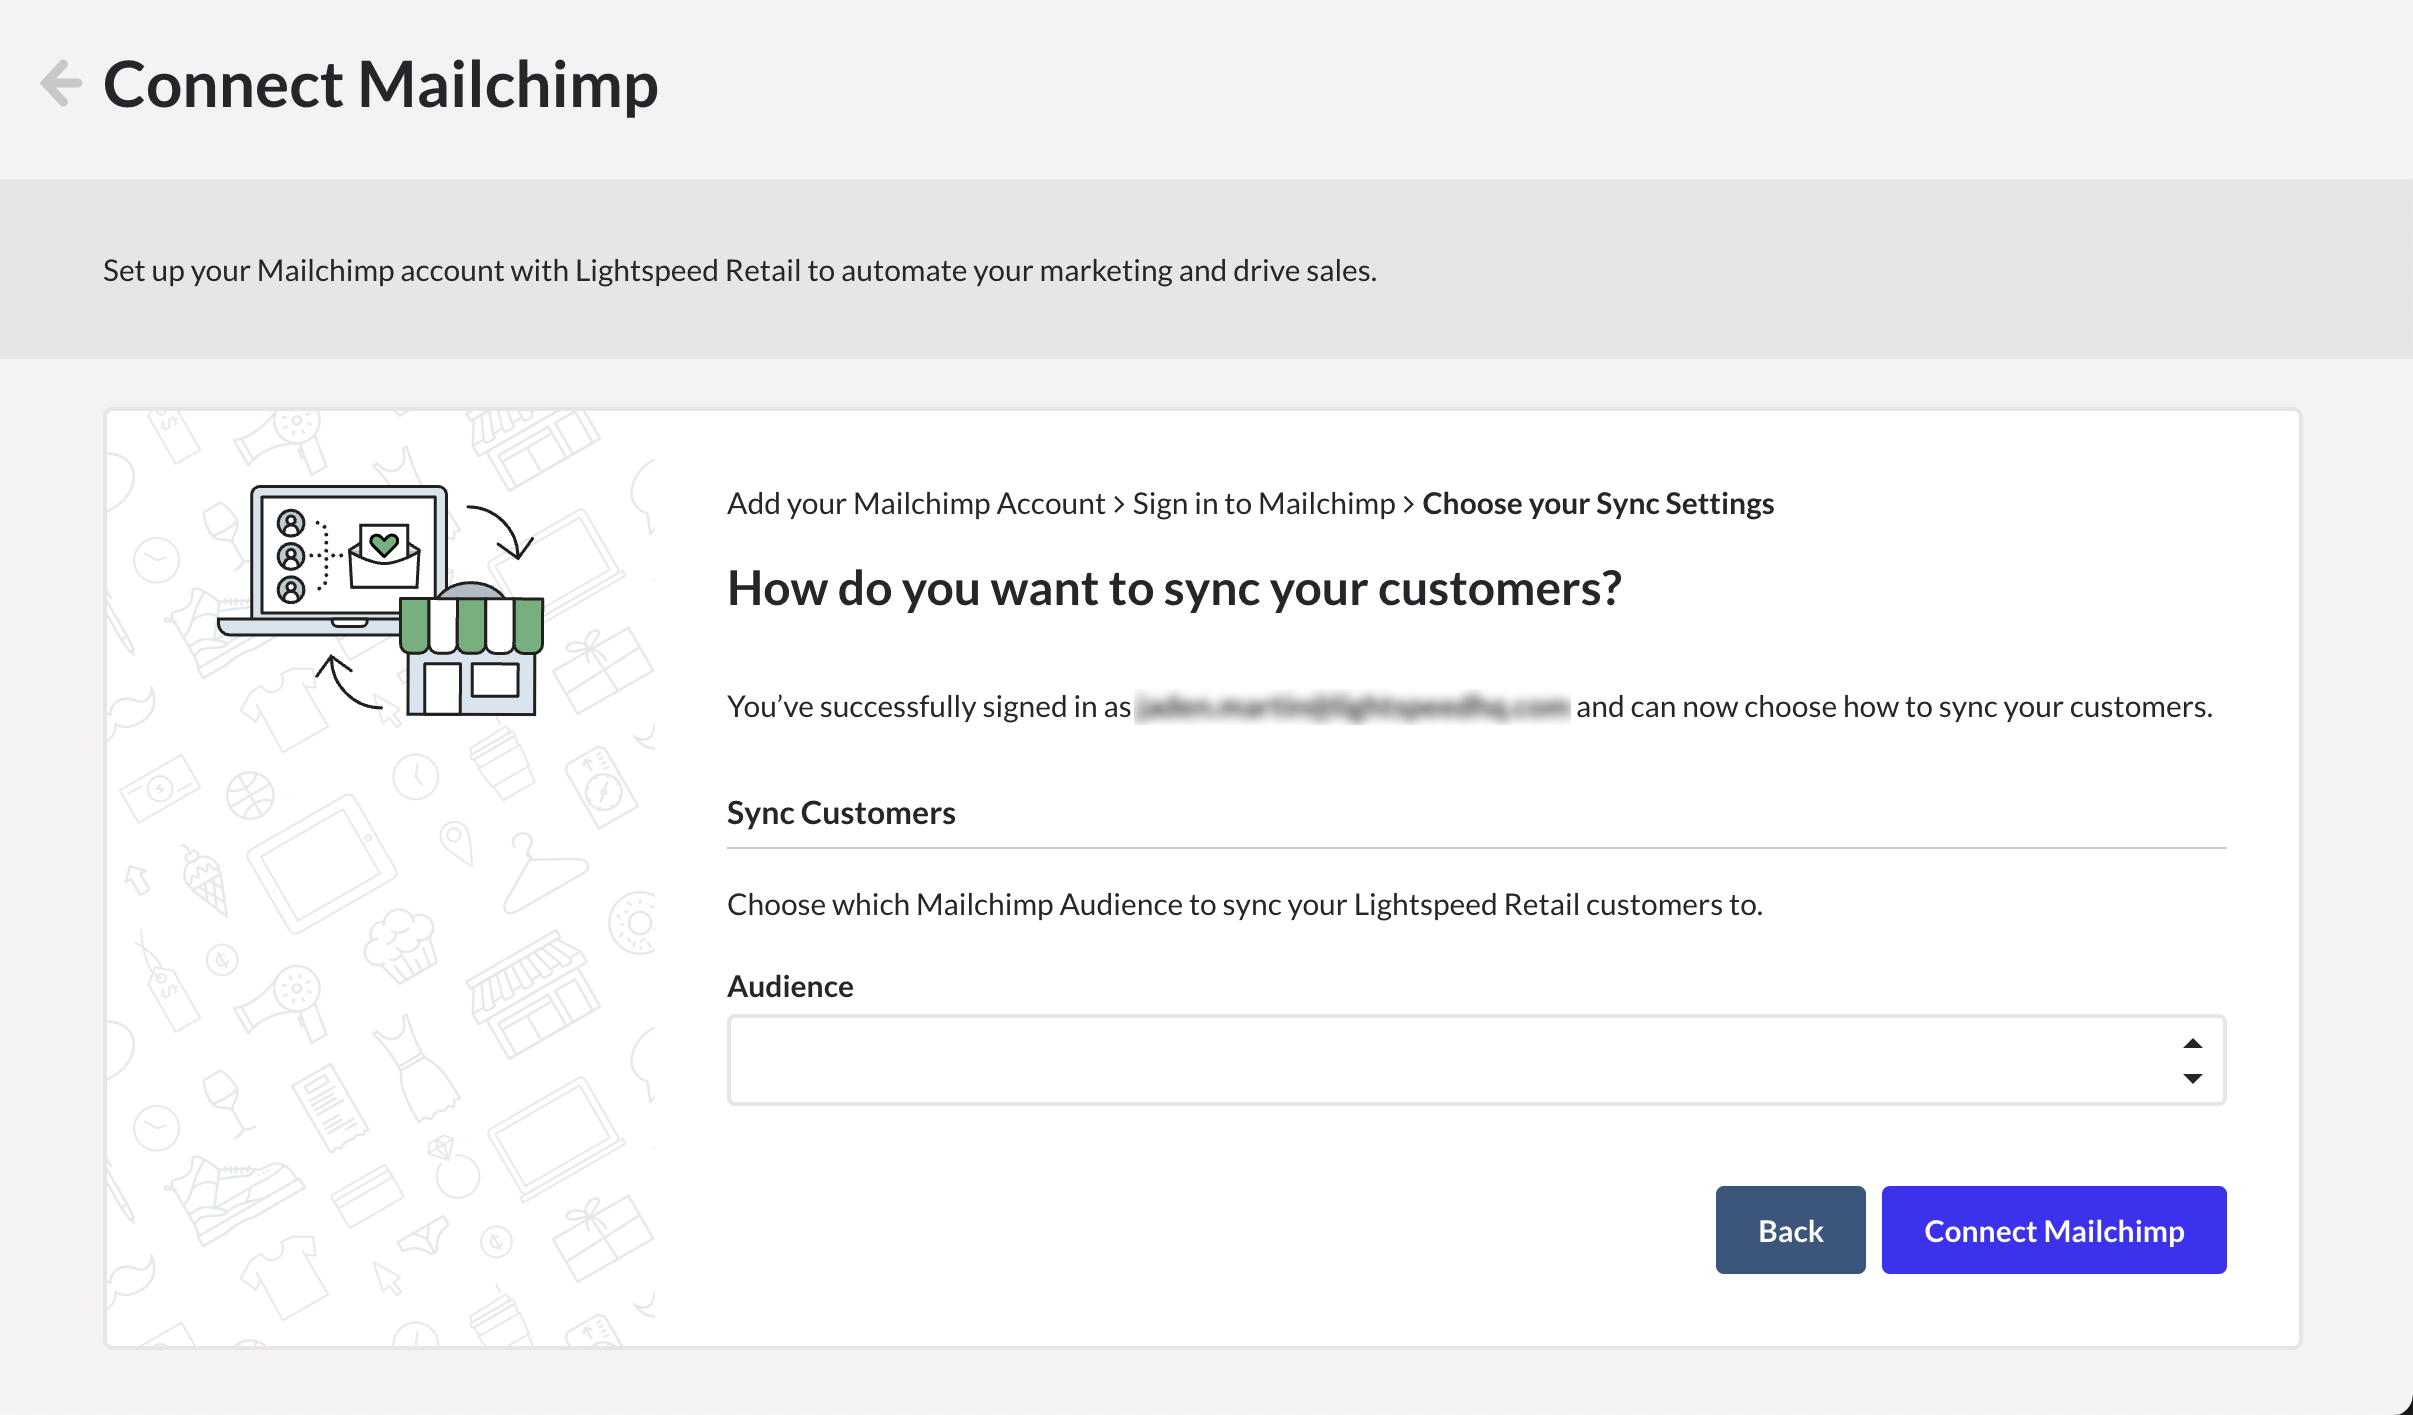Screen dimensions: 2413x1415
Task: Click the green striped storefront illustration
Action: 471,652
